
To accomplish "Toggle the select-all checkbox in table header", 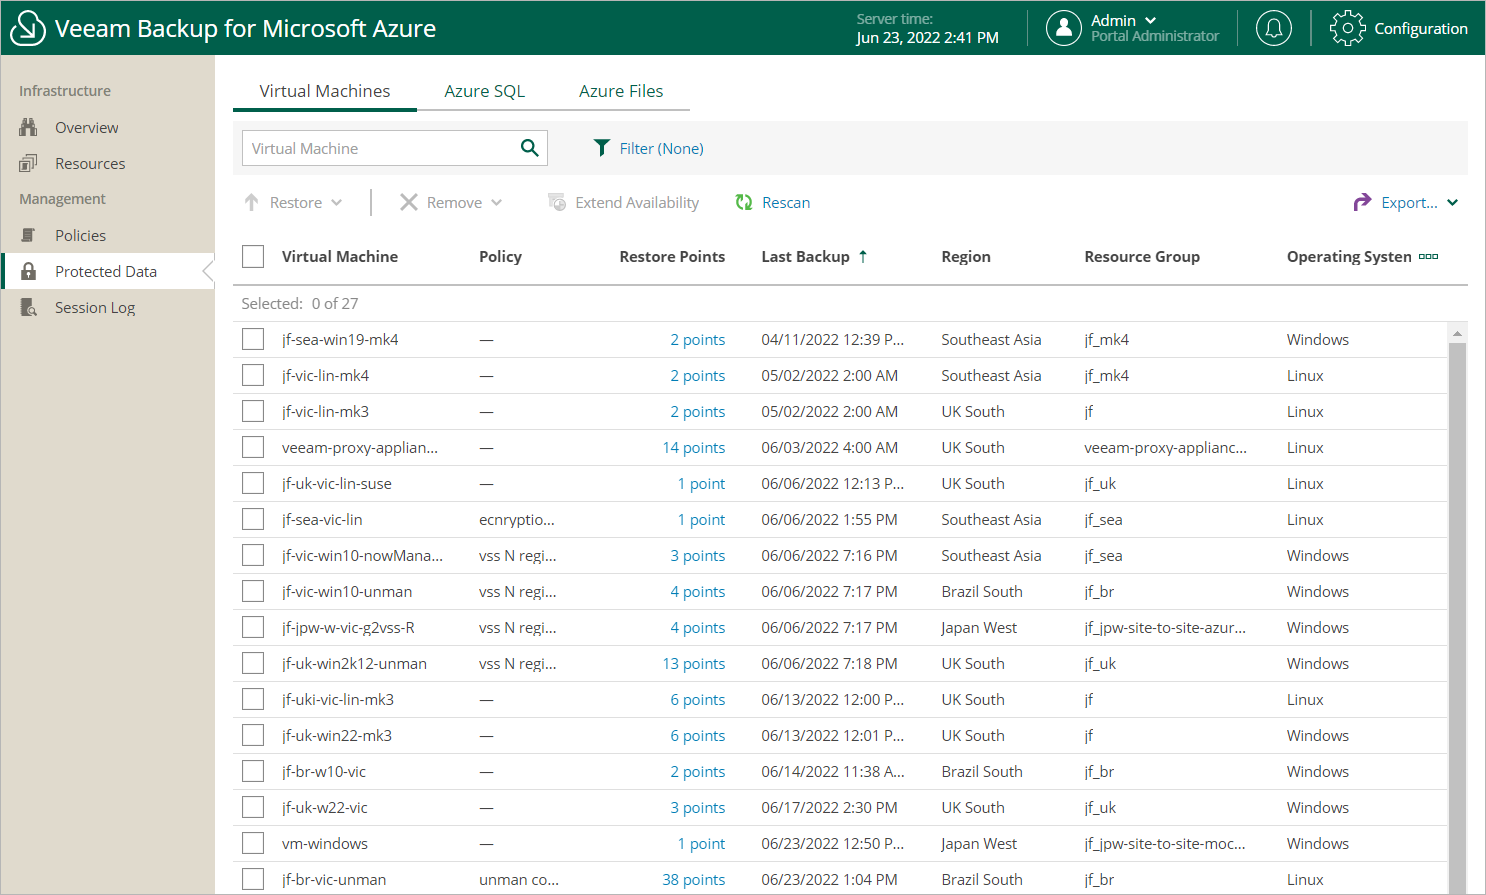I will [253, 256].
